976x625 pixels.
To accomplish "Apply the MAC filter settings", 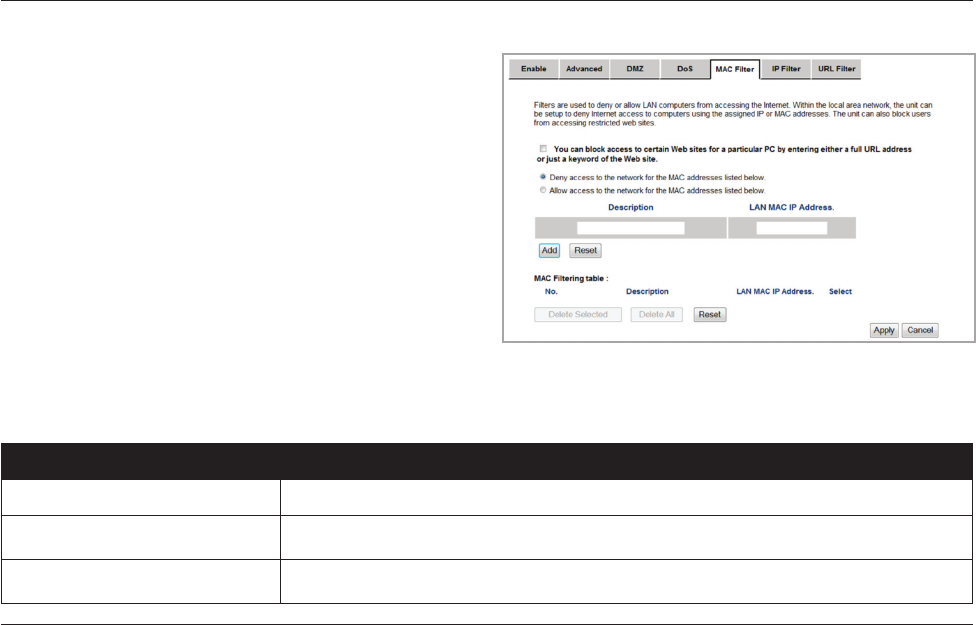I will tap(883, 330).
